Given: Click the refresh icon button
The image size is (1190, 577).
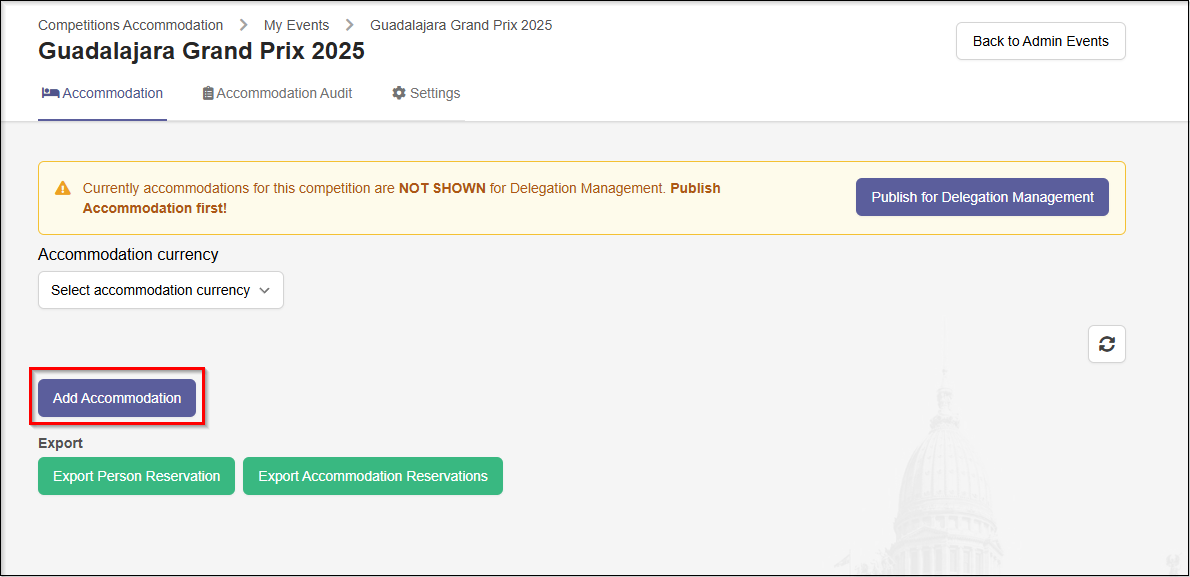Looking at the screenshot, I should click(1106, 344).
